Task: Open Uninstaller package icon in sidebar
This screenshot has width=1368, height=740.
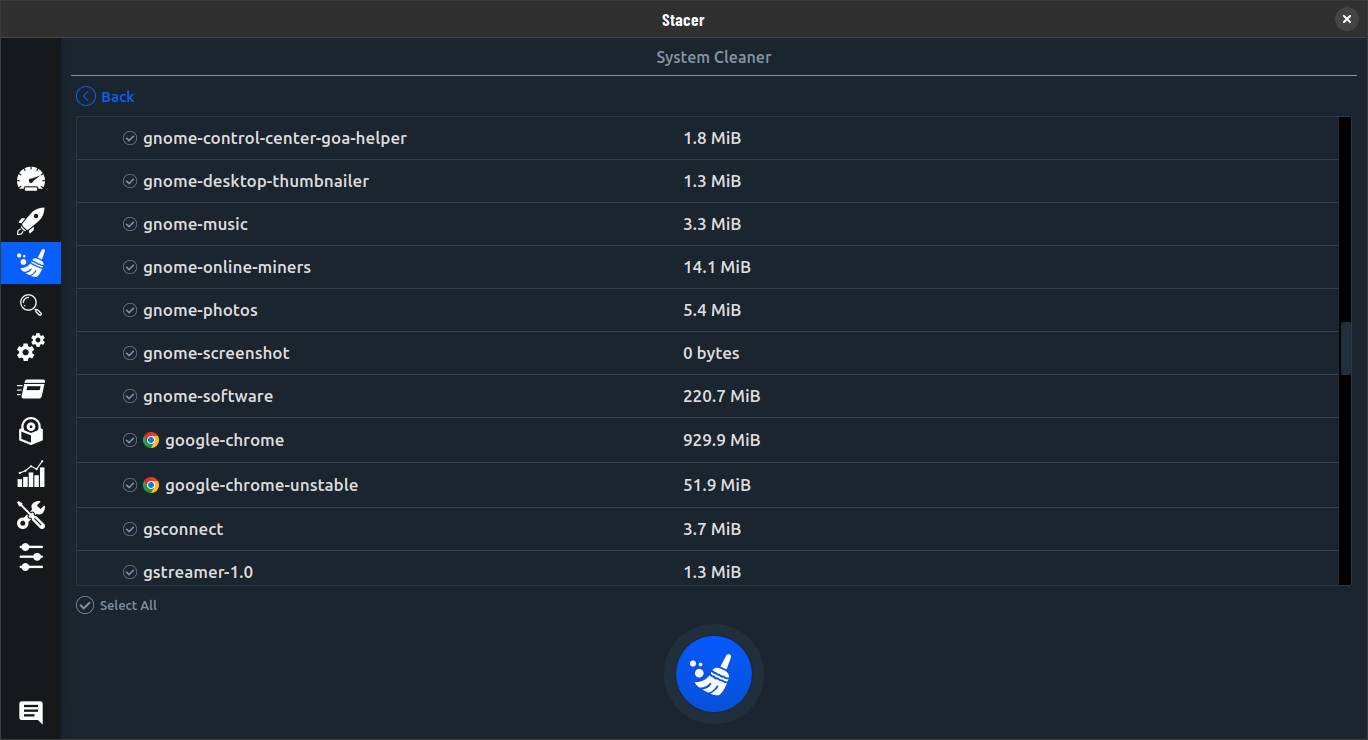Action: (x=31, y=431)
